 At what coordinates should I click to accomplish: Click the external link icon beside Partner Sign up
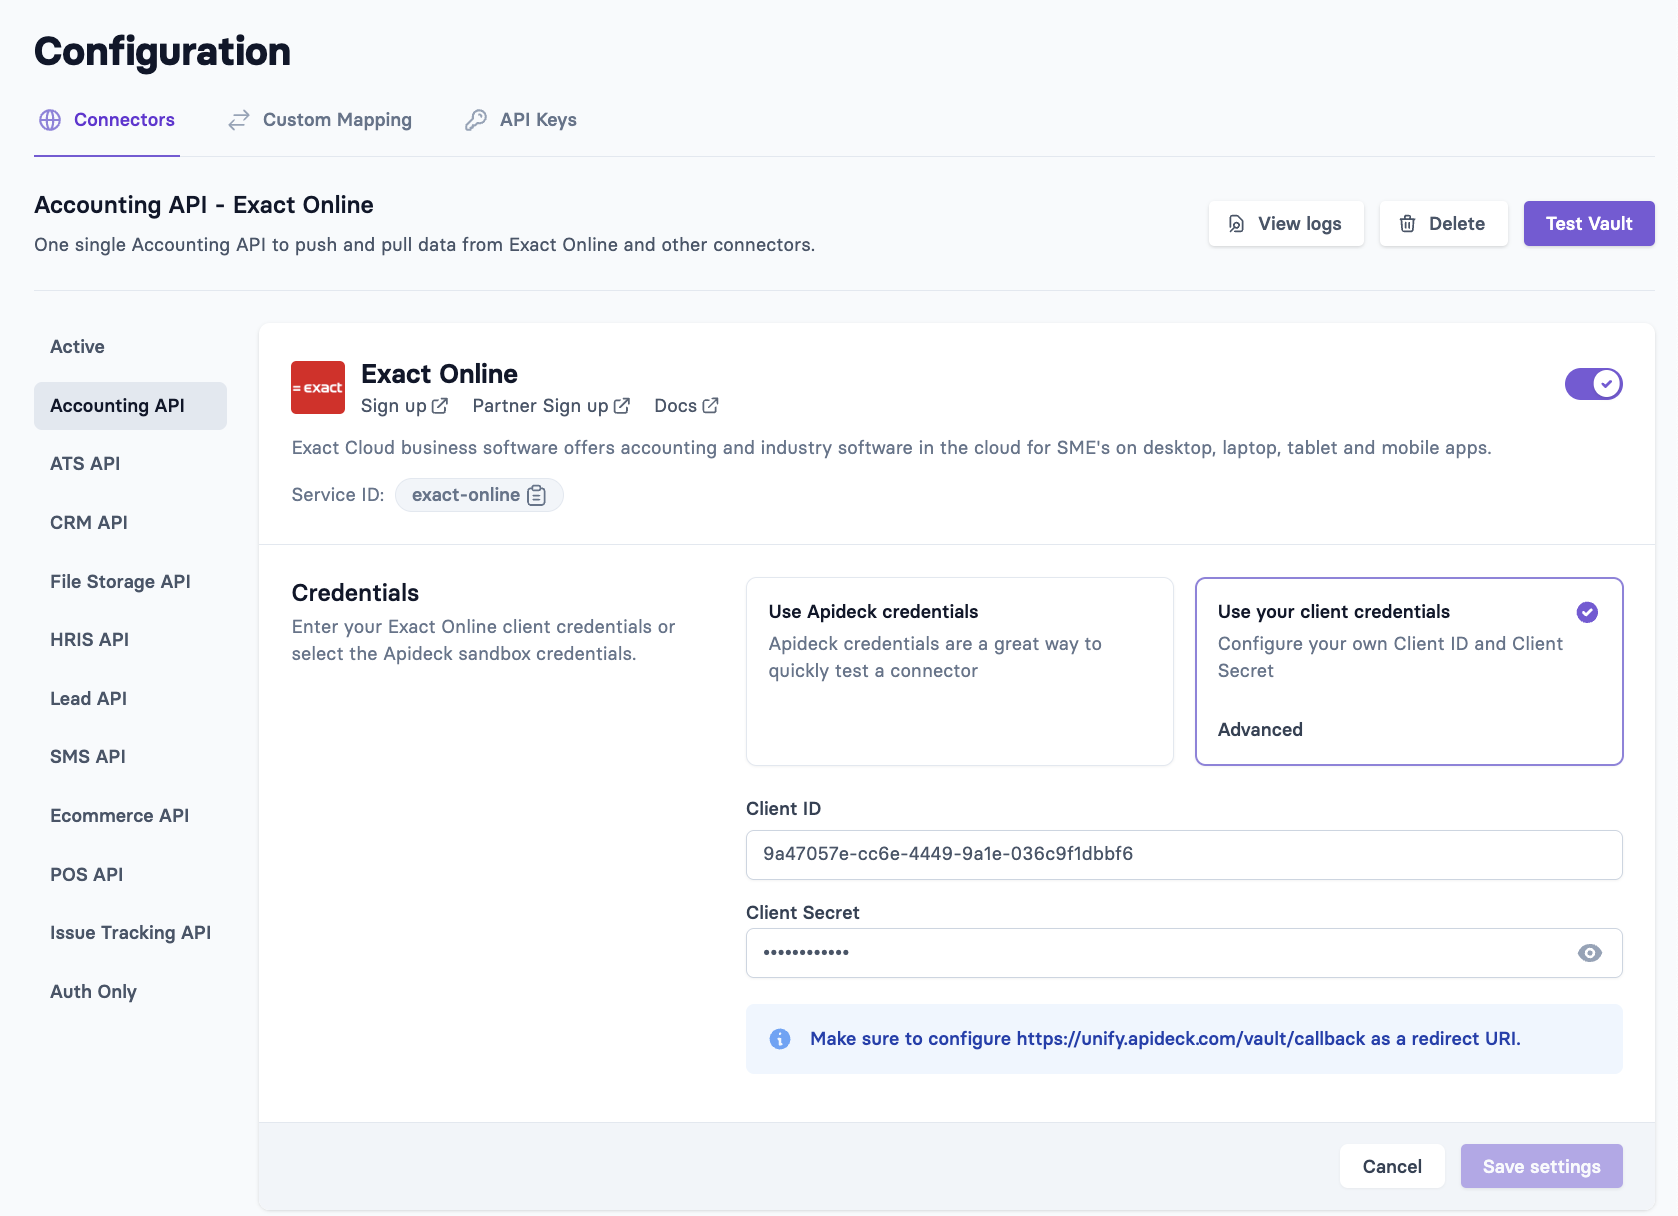pos(621,406)
